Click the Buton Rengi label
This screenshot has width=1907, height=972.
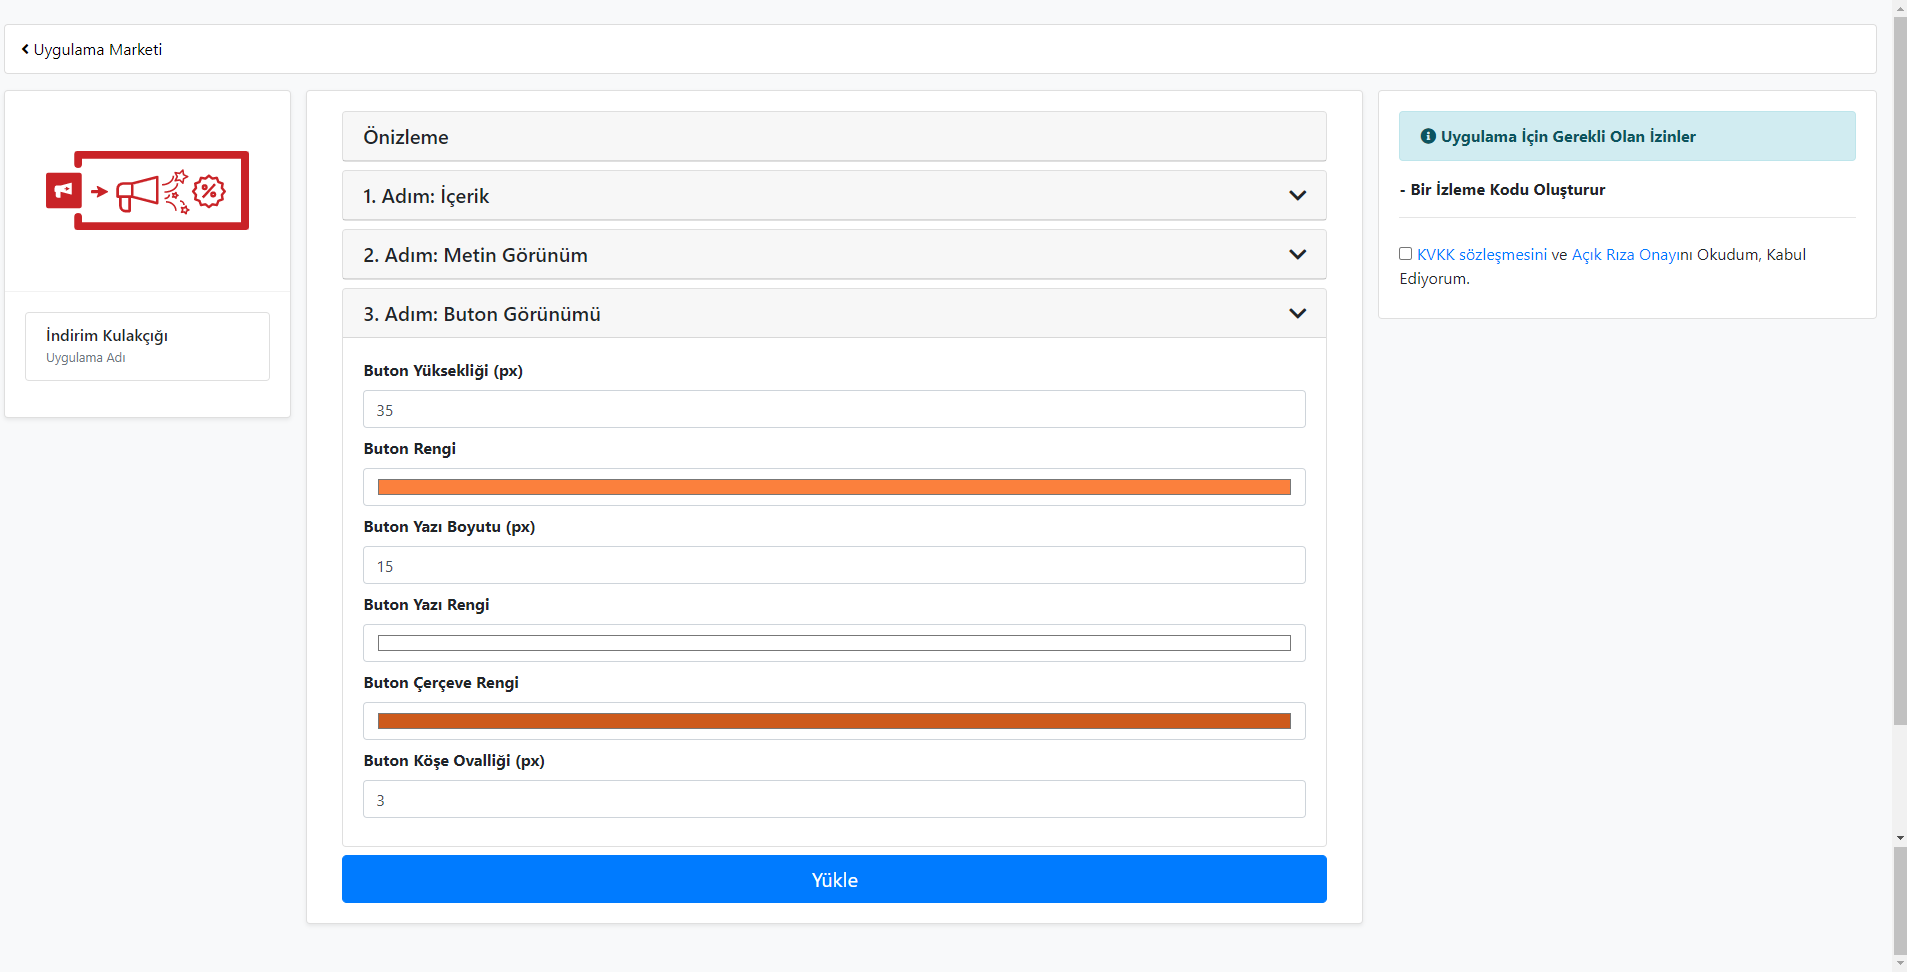(x=409, y=449)
